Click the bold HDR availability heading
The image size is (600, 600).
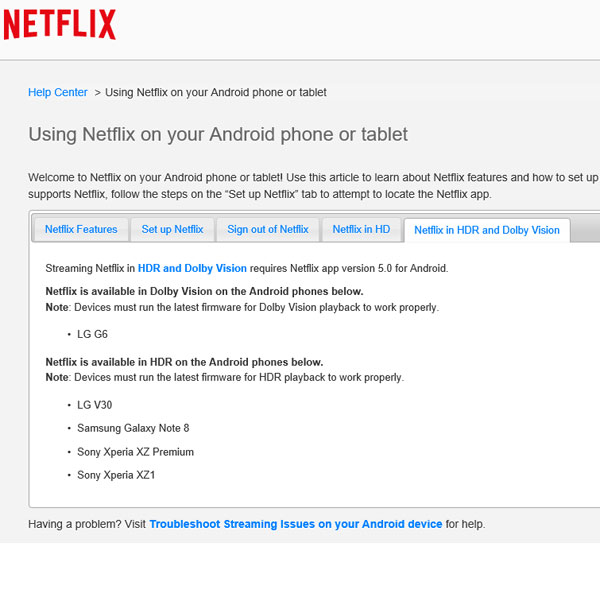pyautogui.click(x=184, y=362)
